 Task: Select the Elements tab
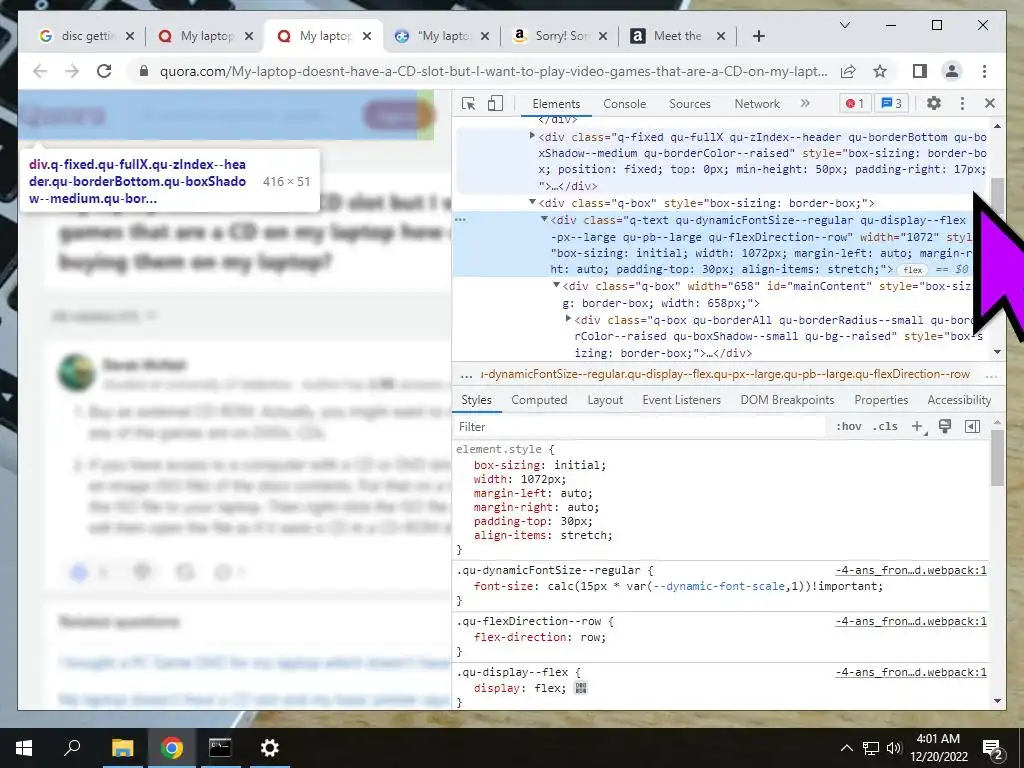pyautogui.click(x=556, y=103)
